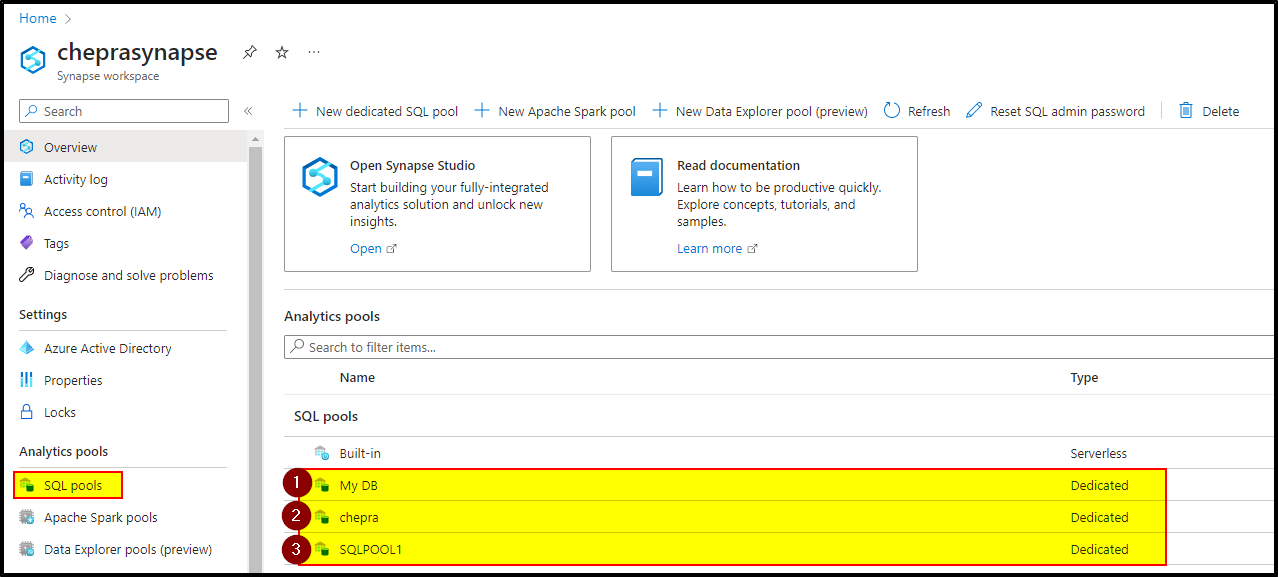
Task: Select New dedicated SQL pool
Action: tap(375, 111)
